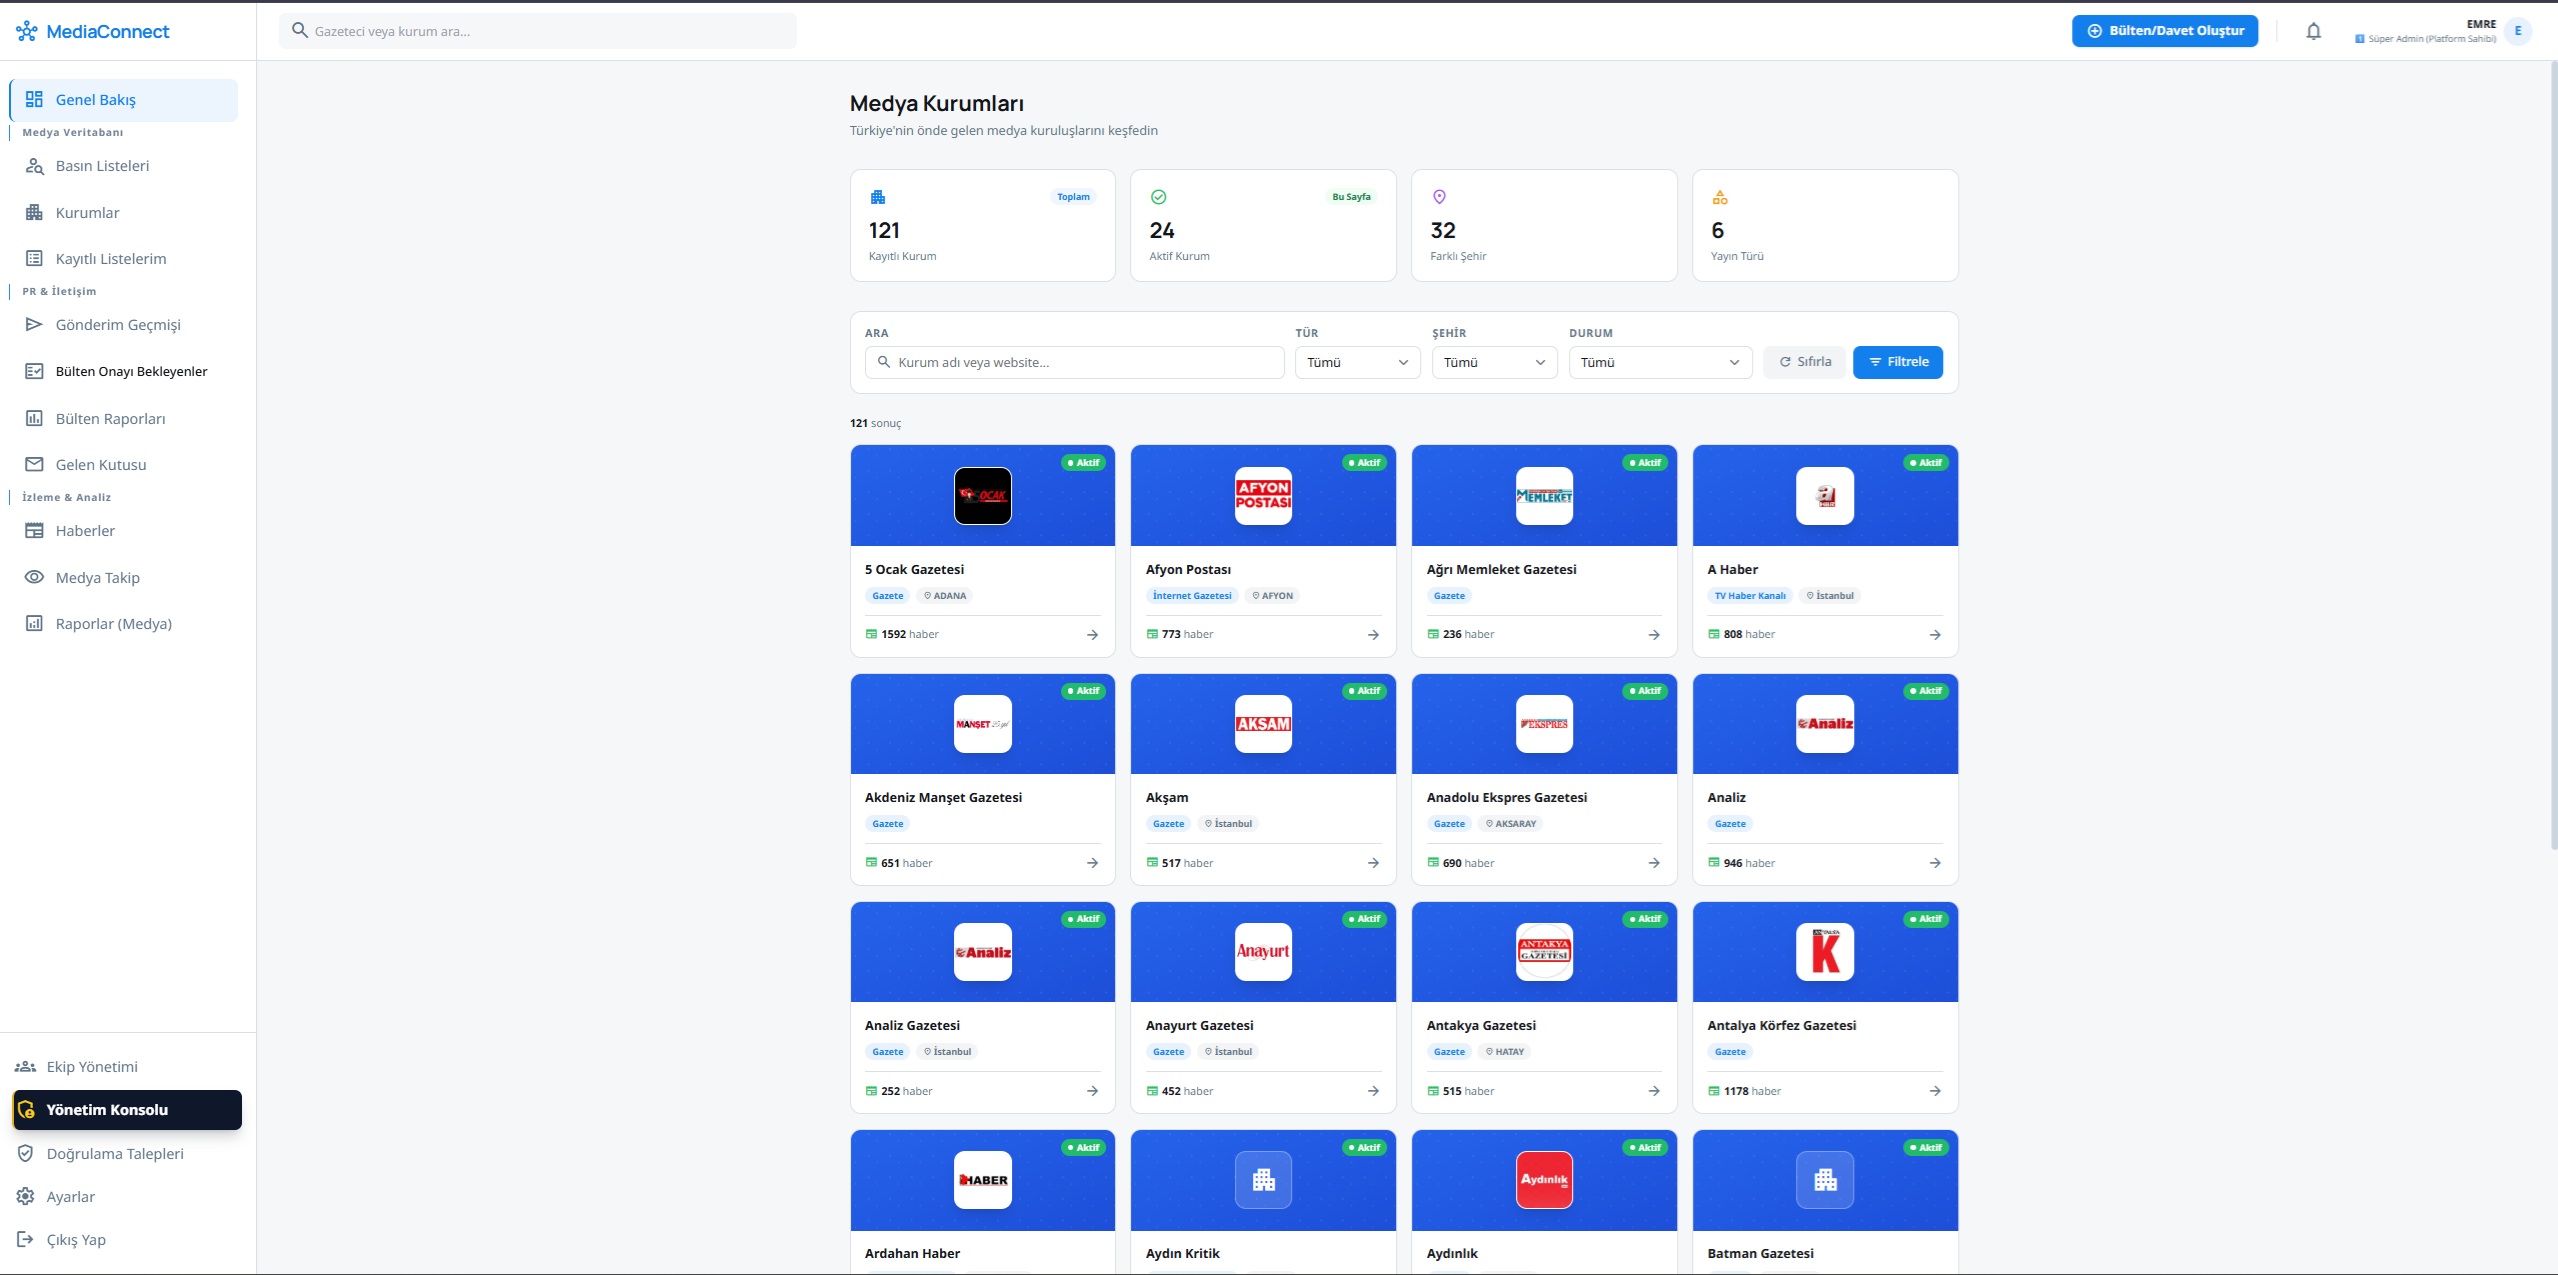Click the Afyon Postası logo thumbnail
This screenshot has height=1275, width=2558.
(x=1263, y=496)
